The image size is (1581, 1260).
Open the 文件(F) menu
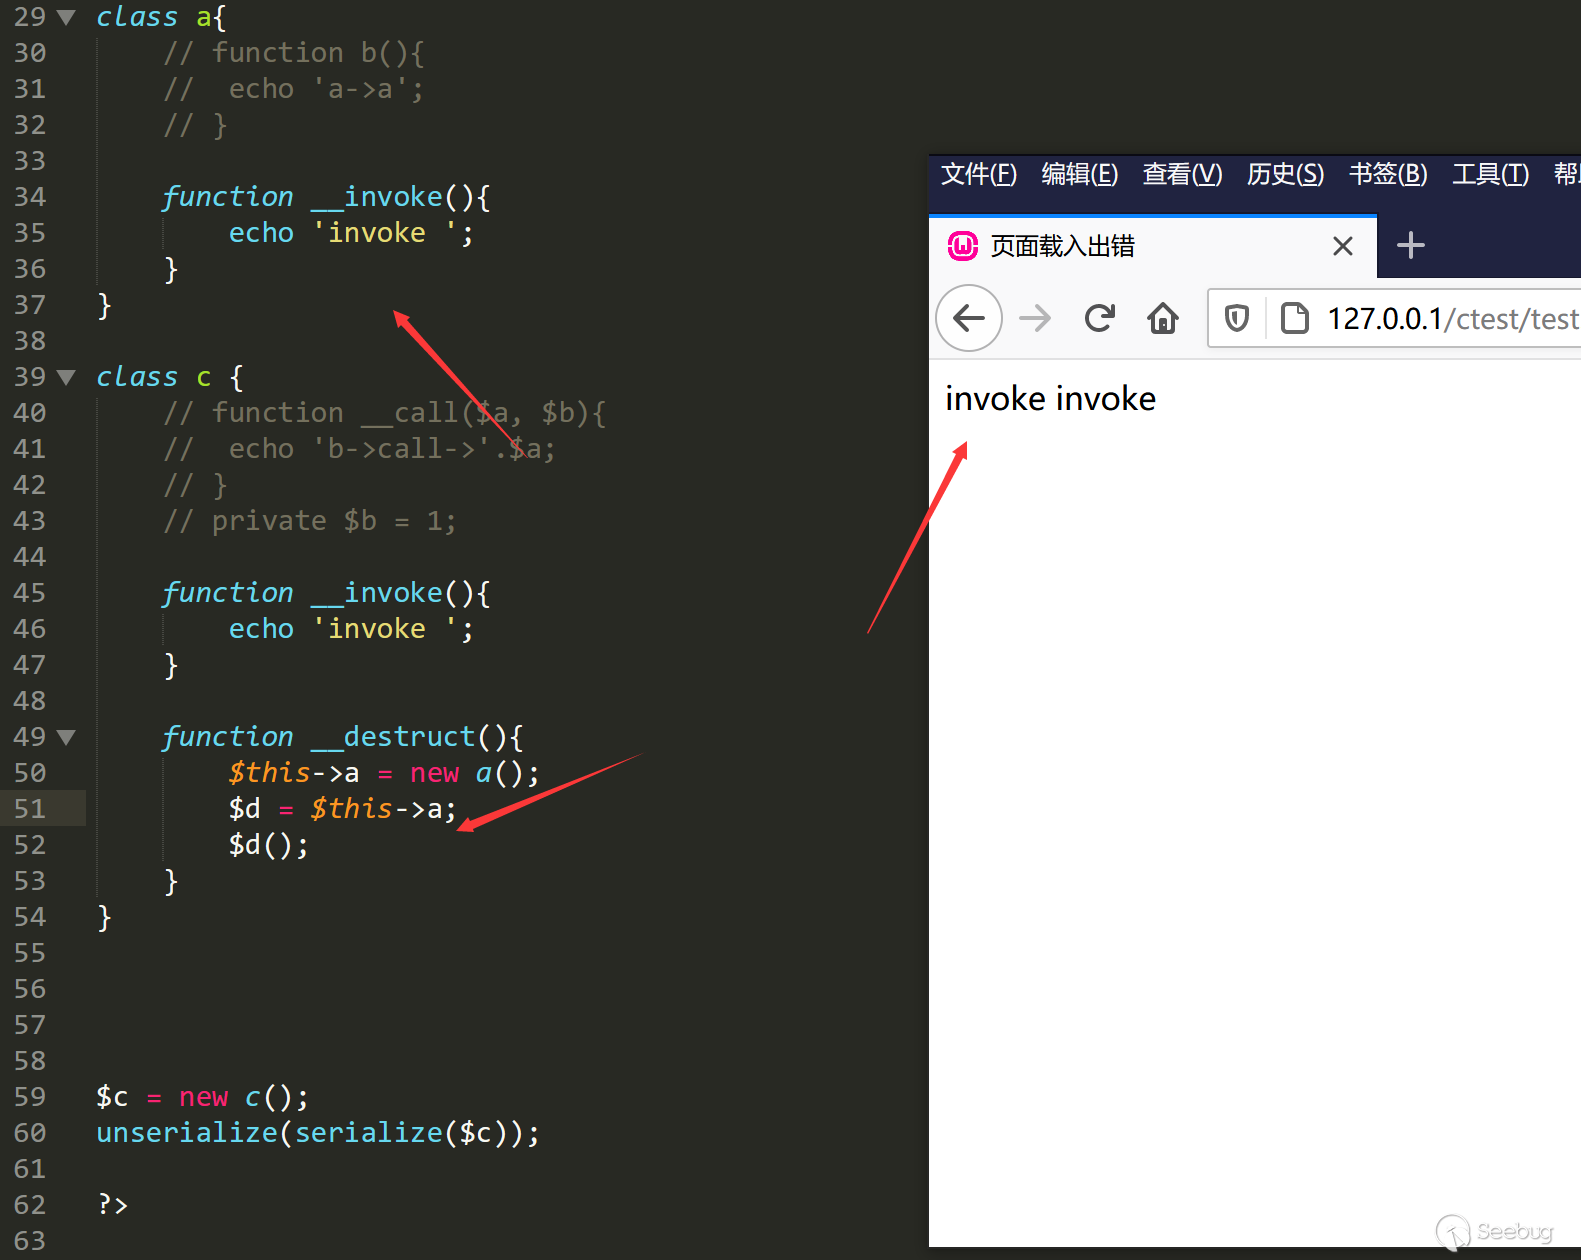click(978, 174)
